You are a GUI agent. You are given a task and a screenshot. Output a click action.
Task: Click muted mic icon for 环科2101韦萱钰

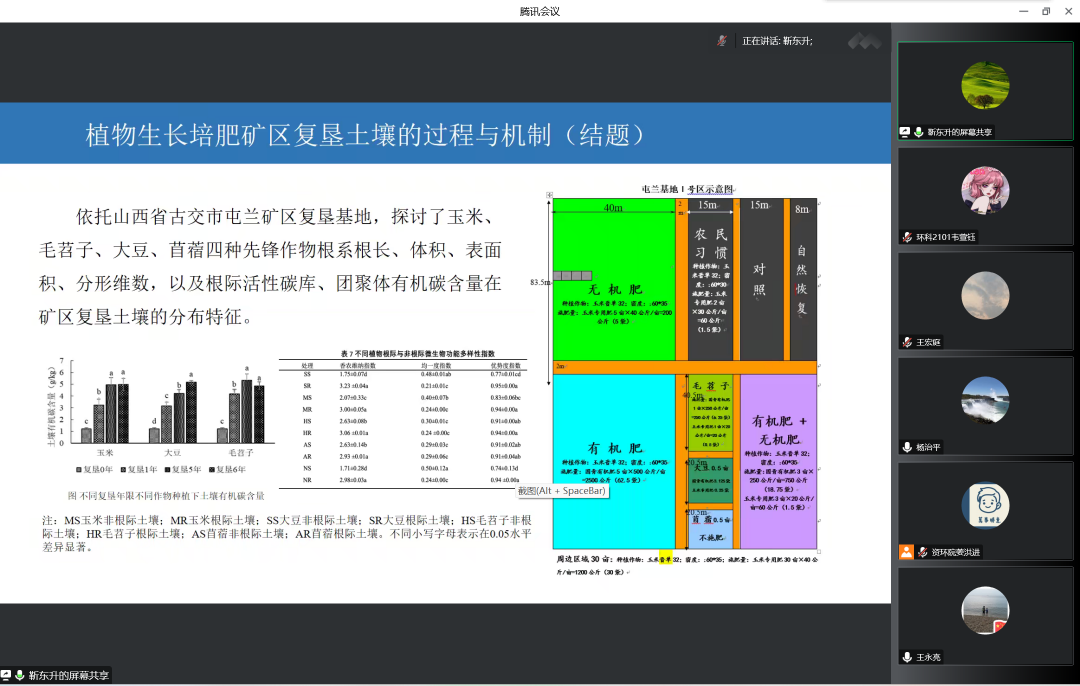(907, 237)
